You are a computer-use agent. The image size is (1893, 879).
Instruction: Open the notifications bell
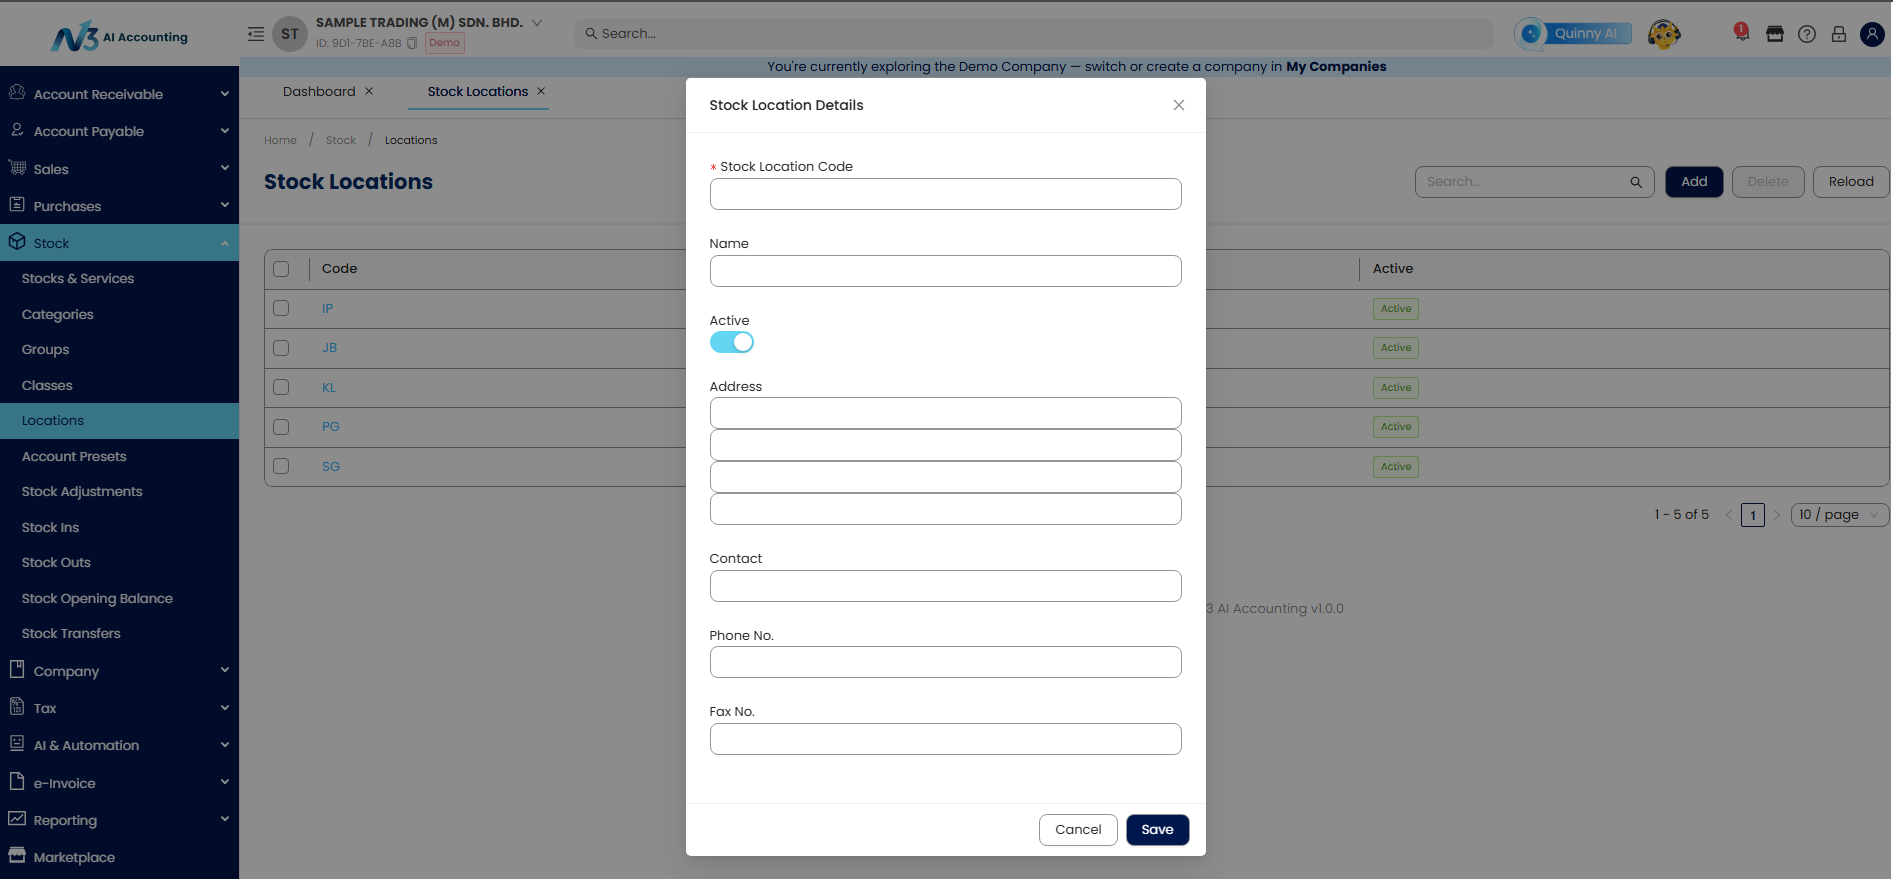pyautogui.click(x=1741, y=33)
